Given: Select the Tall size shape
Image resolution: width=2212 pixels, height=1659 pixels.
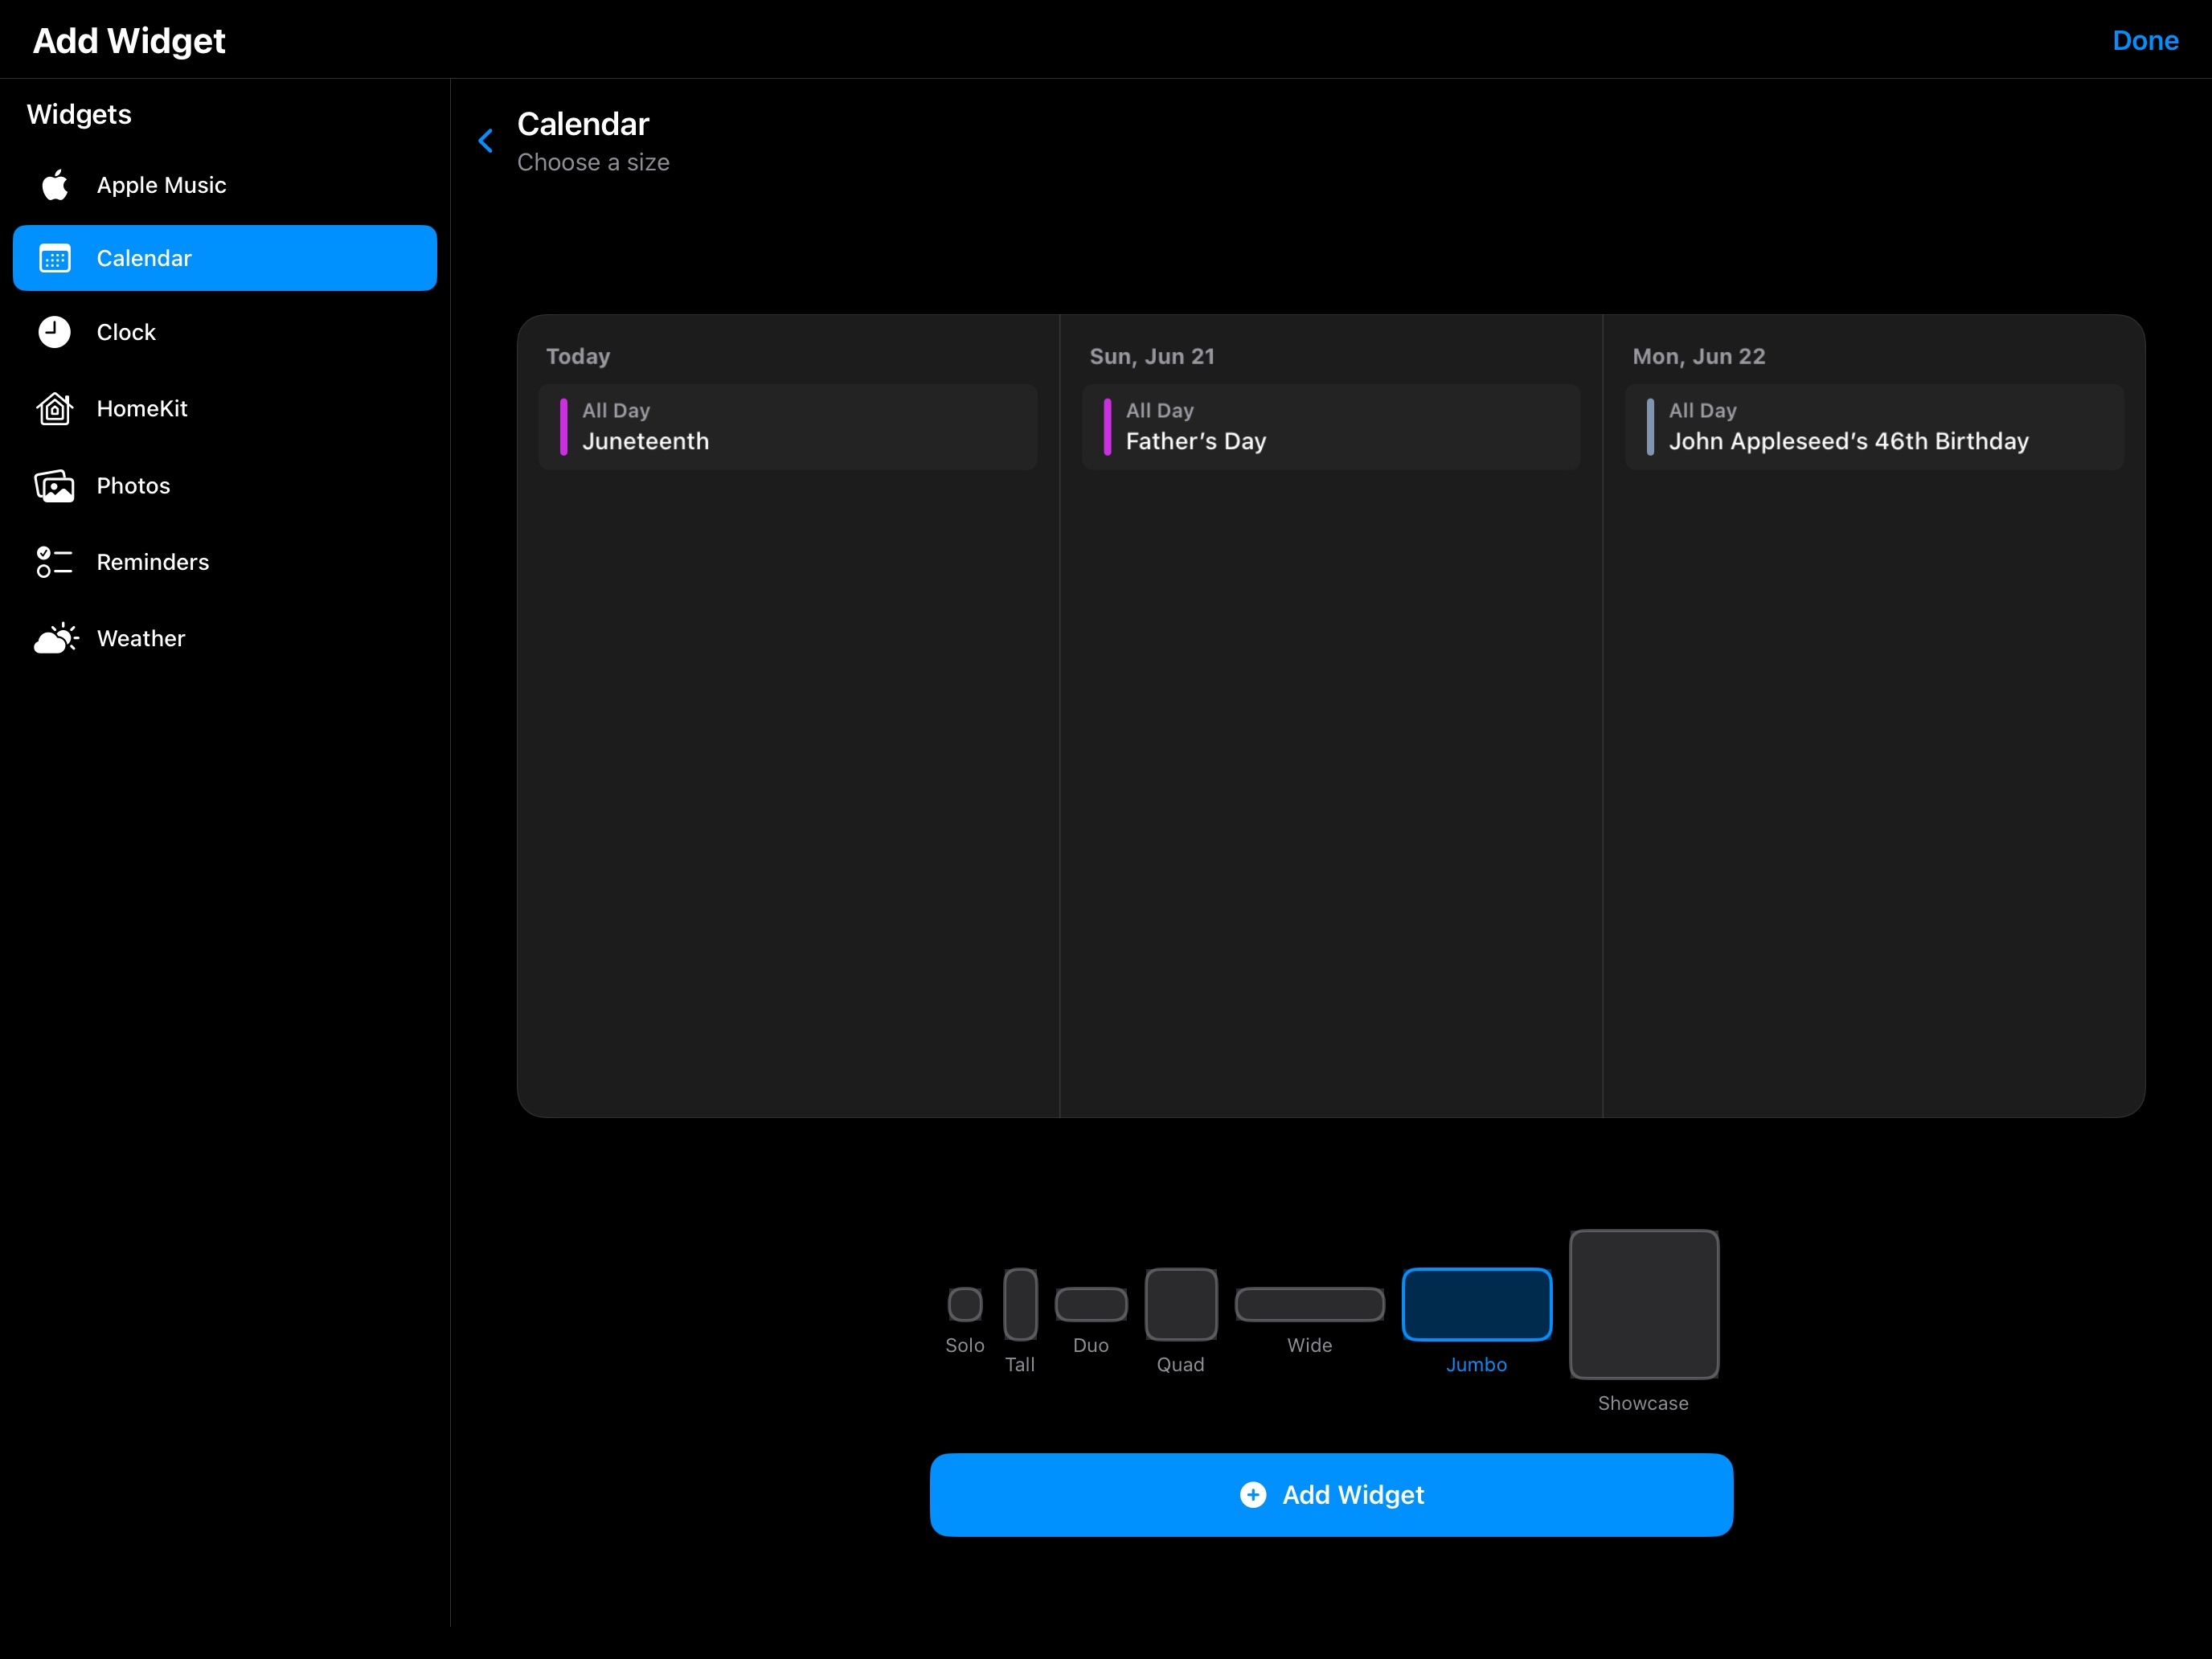Looking at the screenshot, I should tap(1020, 1304).
